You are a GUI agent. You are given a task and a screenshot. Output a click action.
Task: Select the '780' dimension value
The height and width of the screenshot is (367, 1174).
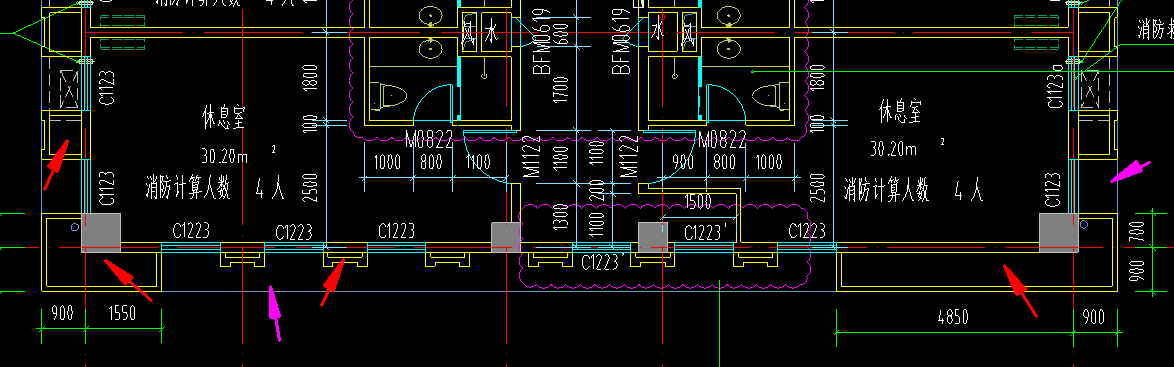coord(1137,231)
